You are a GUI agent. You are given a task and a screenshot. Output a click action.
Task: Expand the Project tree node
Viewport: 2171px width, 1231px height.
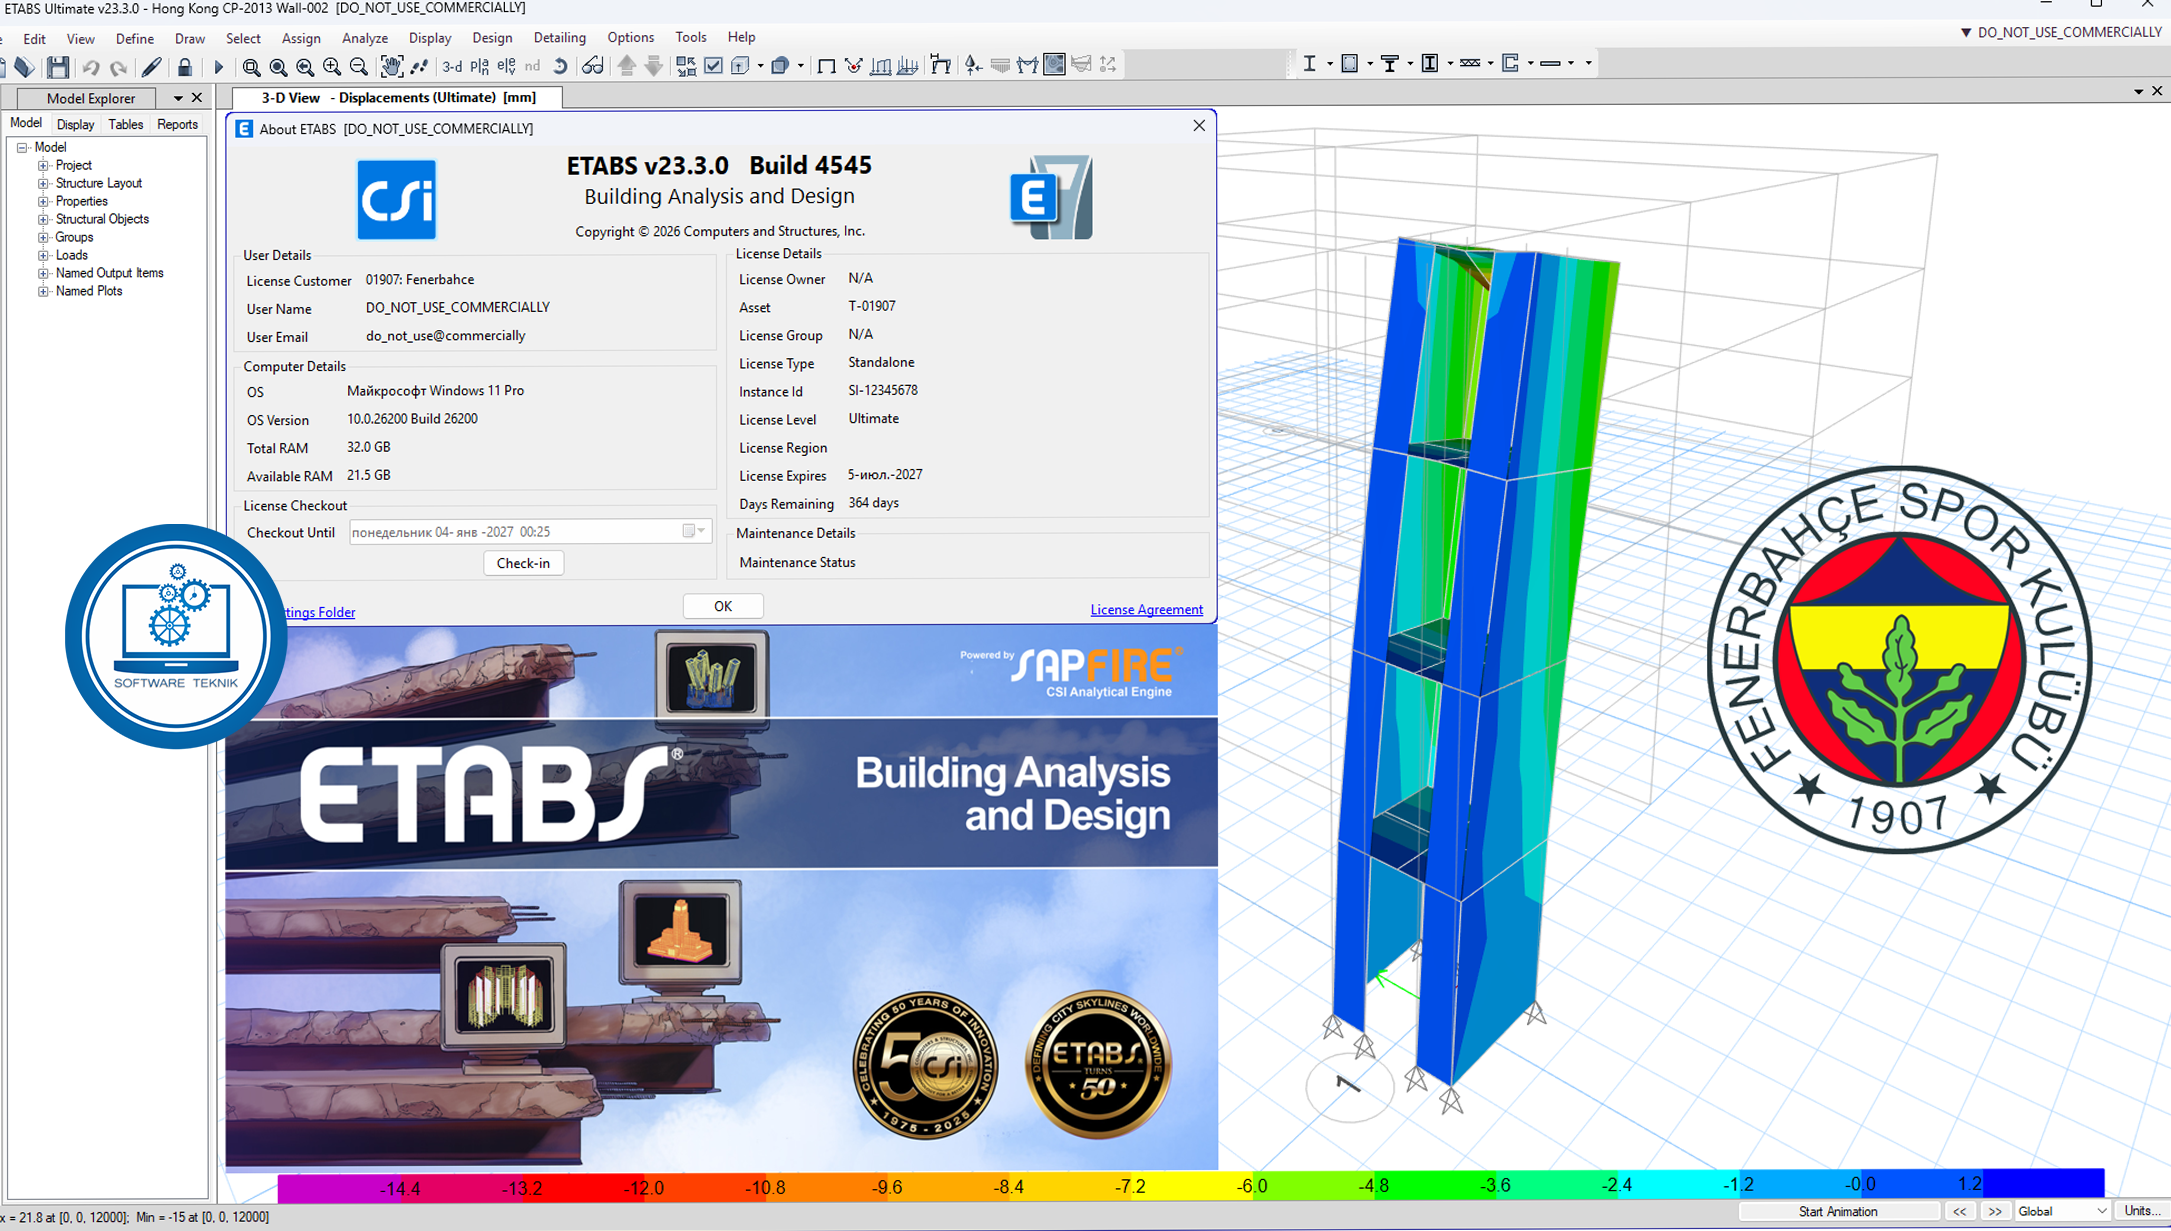[x=43, y=166]
